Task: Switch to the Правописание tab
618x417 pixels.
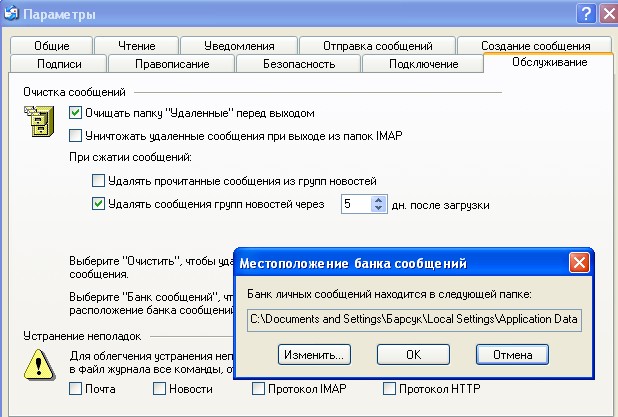Action: 172,64
